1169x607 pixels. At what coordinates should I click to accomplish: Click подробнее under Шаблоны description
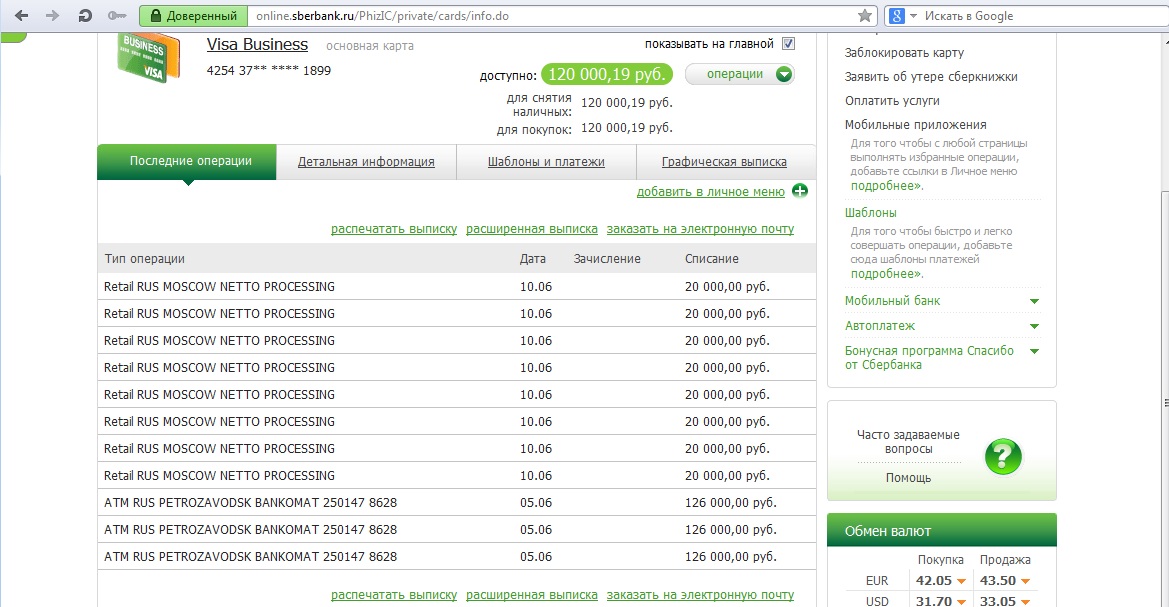tap(886, 274)
